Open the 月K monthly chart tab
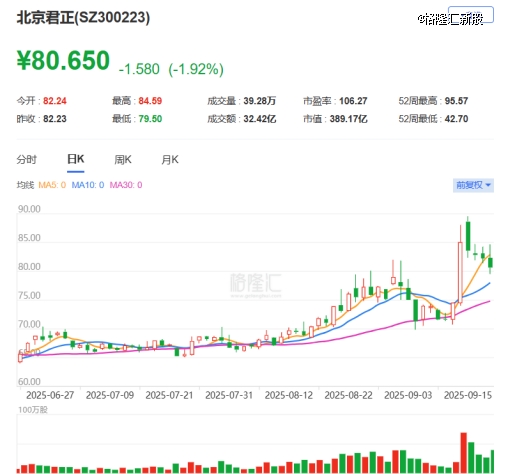 pos(170,160)
